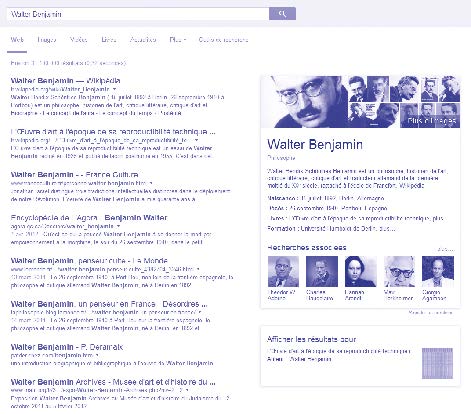Click the magnifier search button

tap(282, 14)
